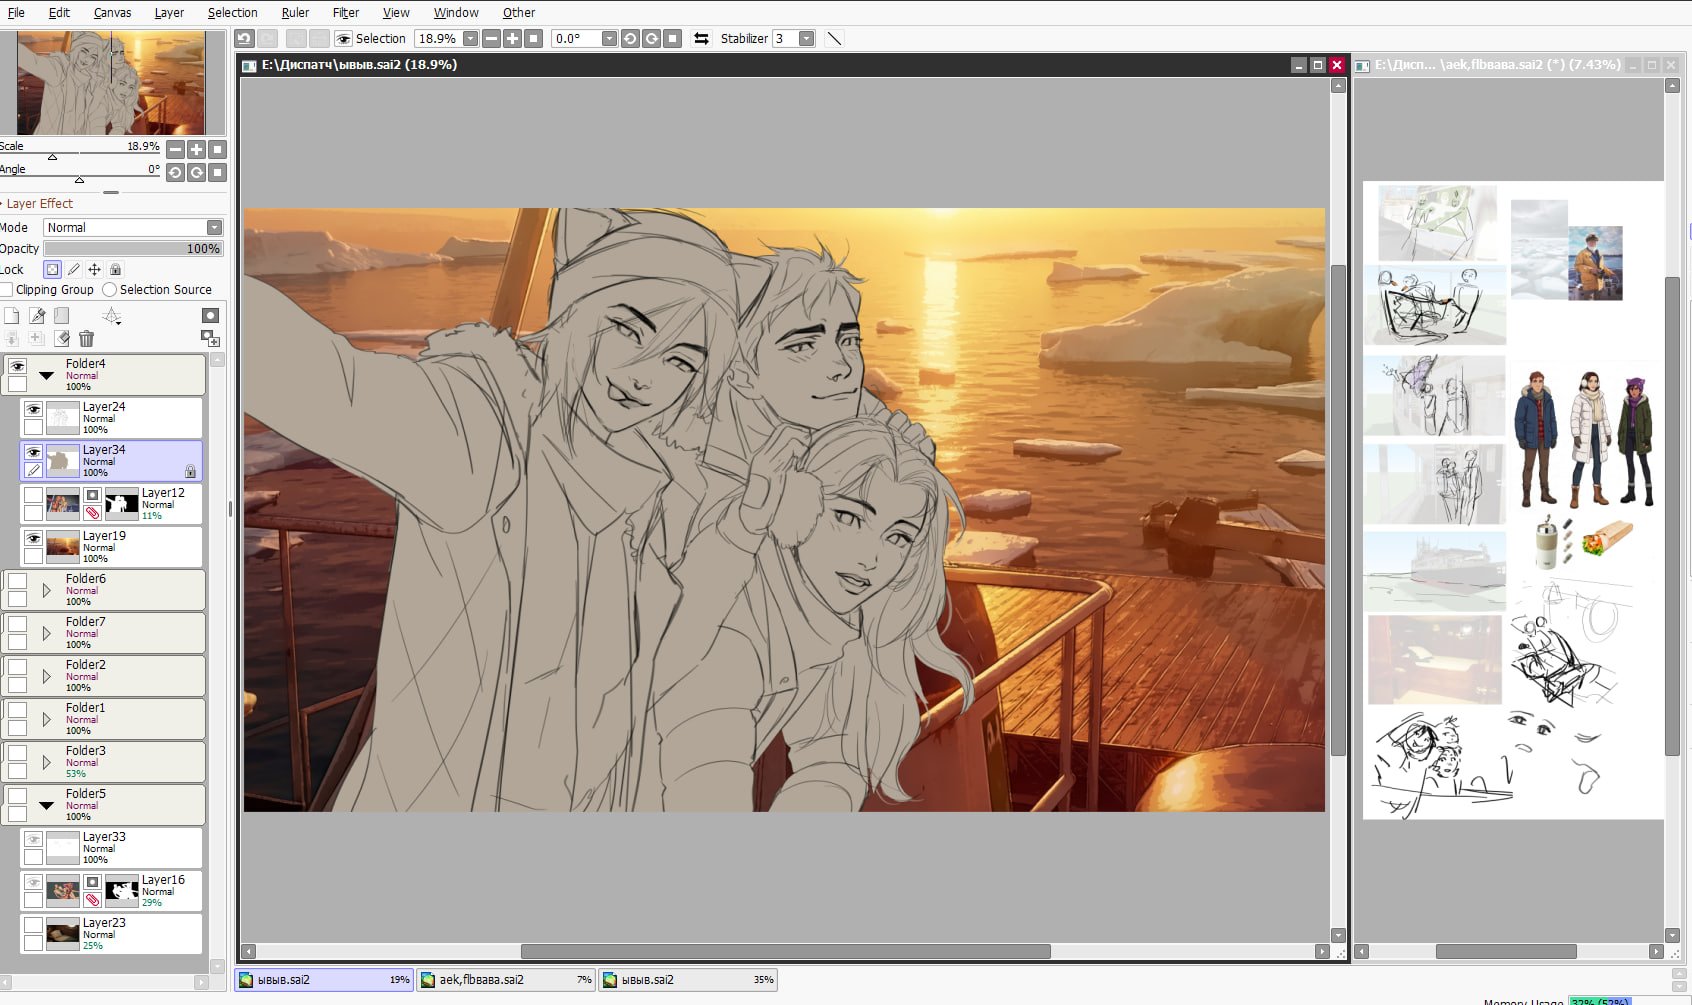Reset canvas rotation from the top toolbar

[x=673, y=39]
